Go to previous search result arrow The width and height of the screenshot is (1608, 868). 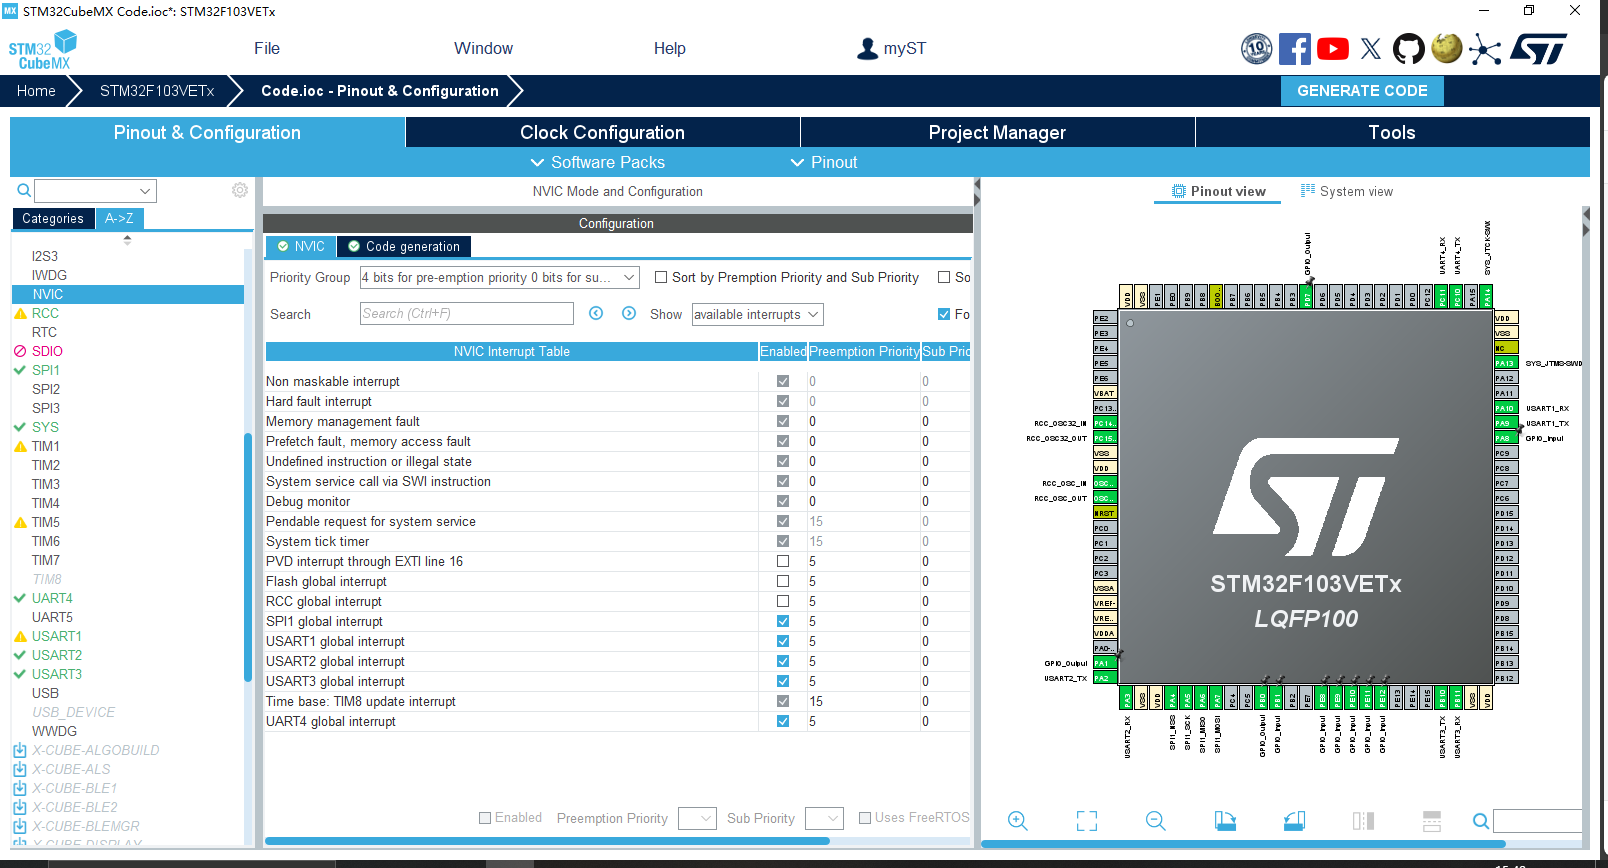(596, 313)
